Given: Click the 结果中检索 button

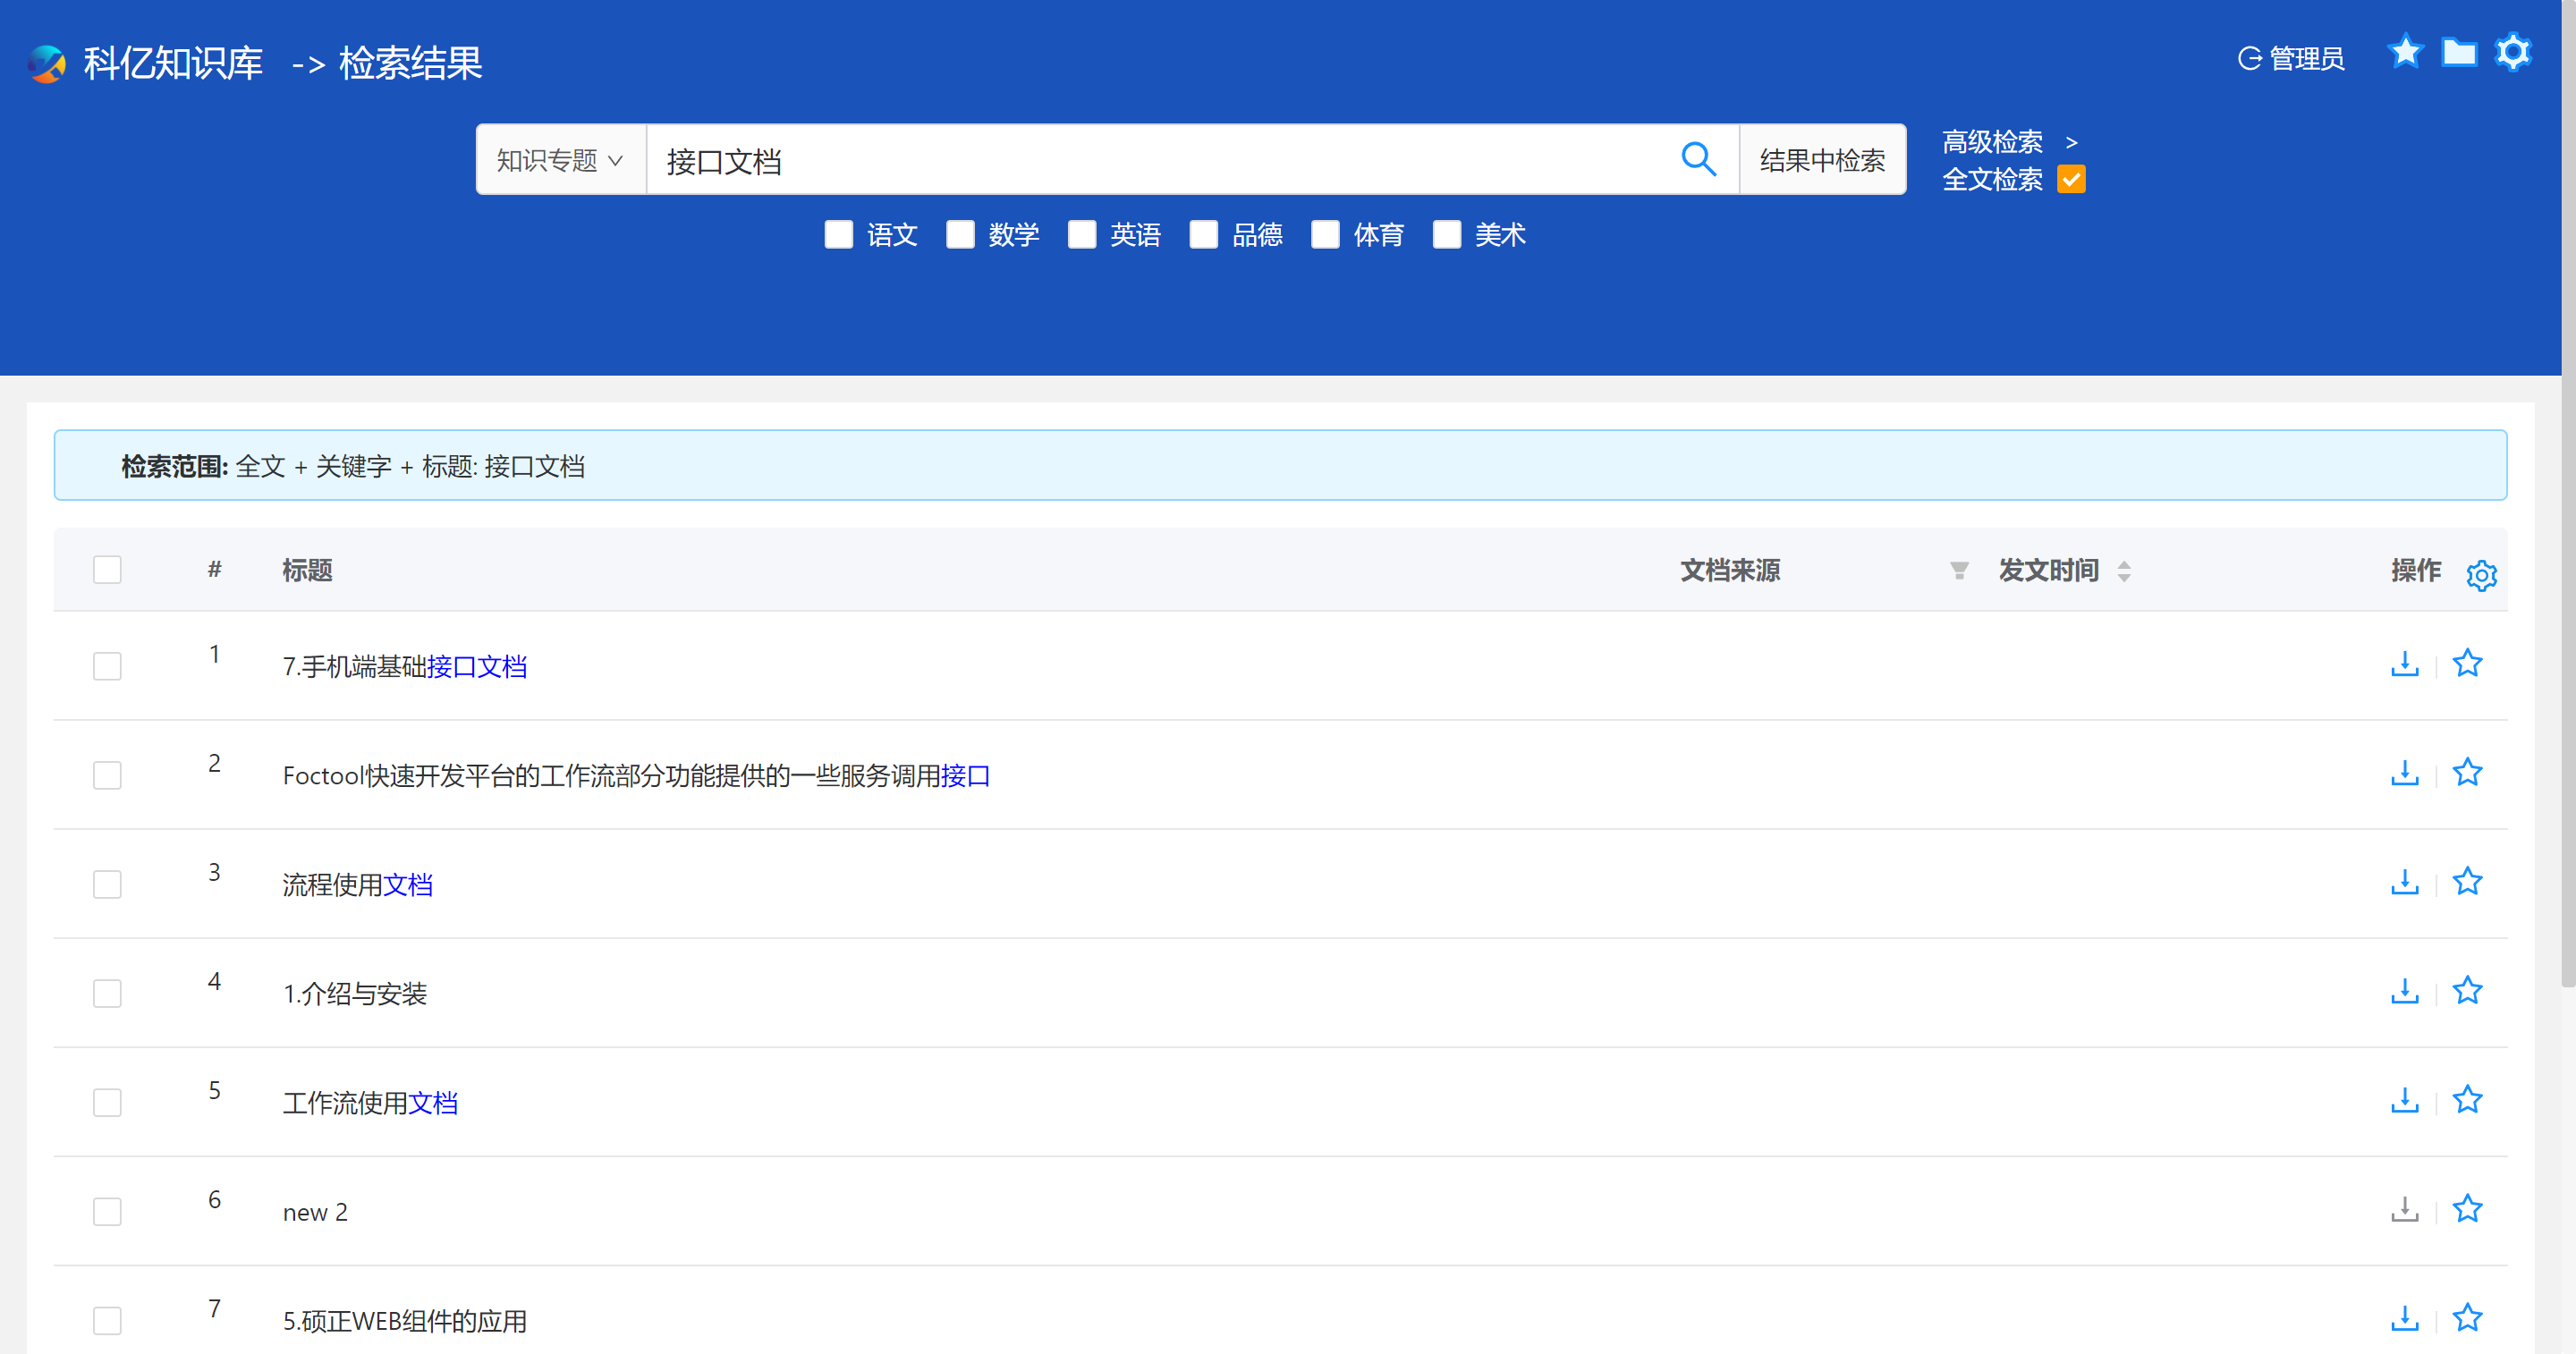Looking at the screenshot, I should 1822,160.
